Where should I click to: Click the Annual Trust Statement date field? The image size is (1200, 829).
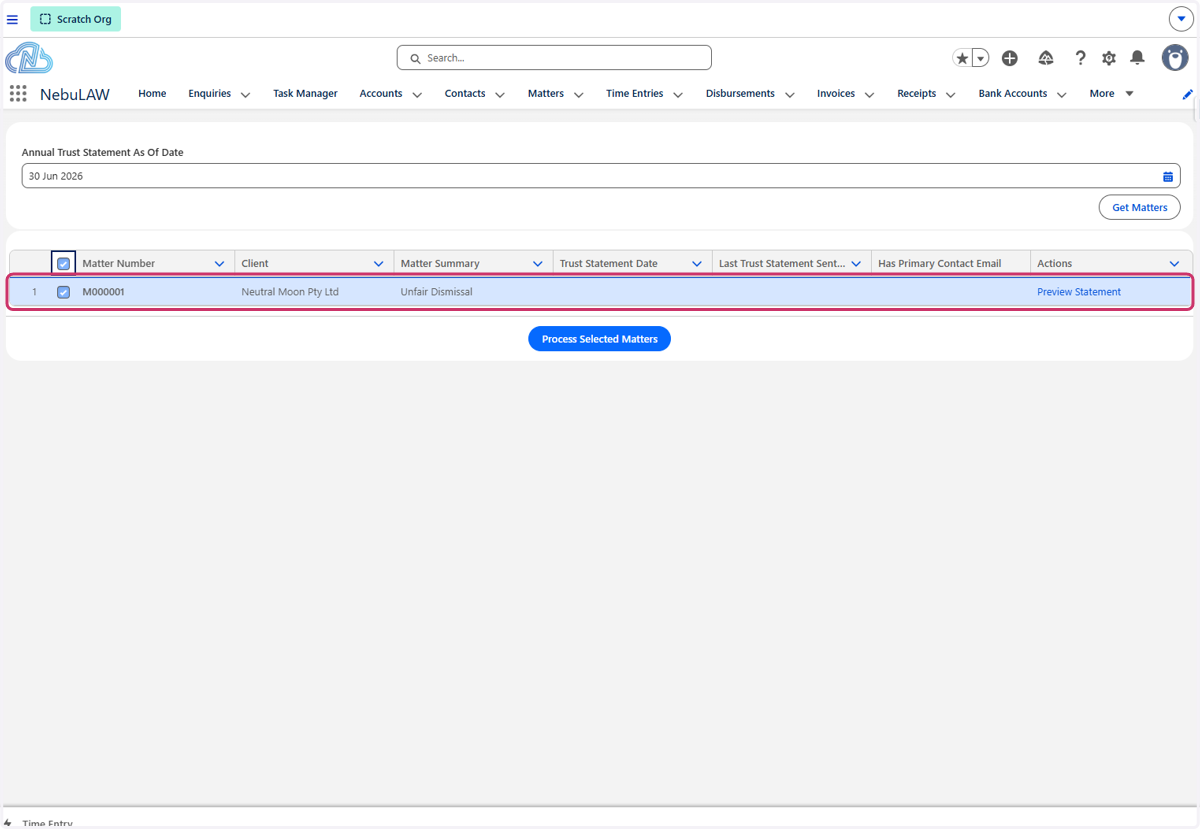[601, 176]
